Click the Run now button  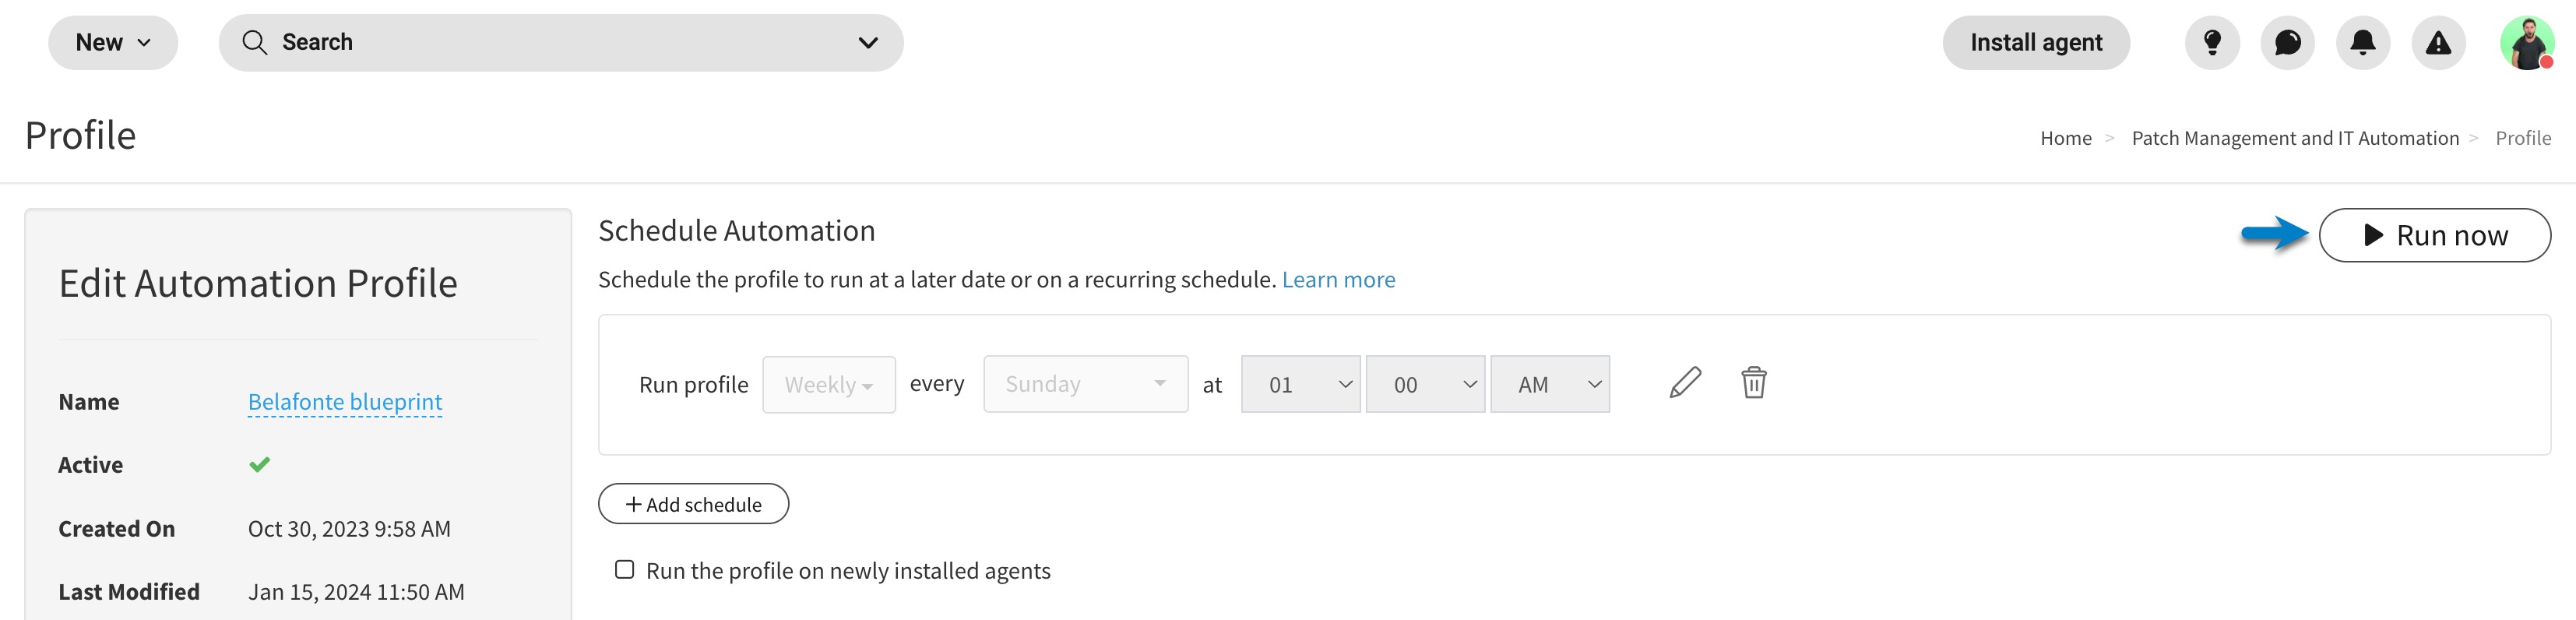tap(2435, 235)
